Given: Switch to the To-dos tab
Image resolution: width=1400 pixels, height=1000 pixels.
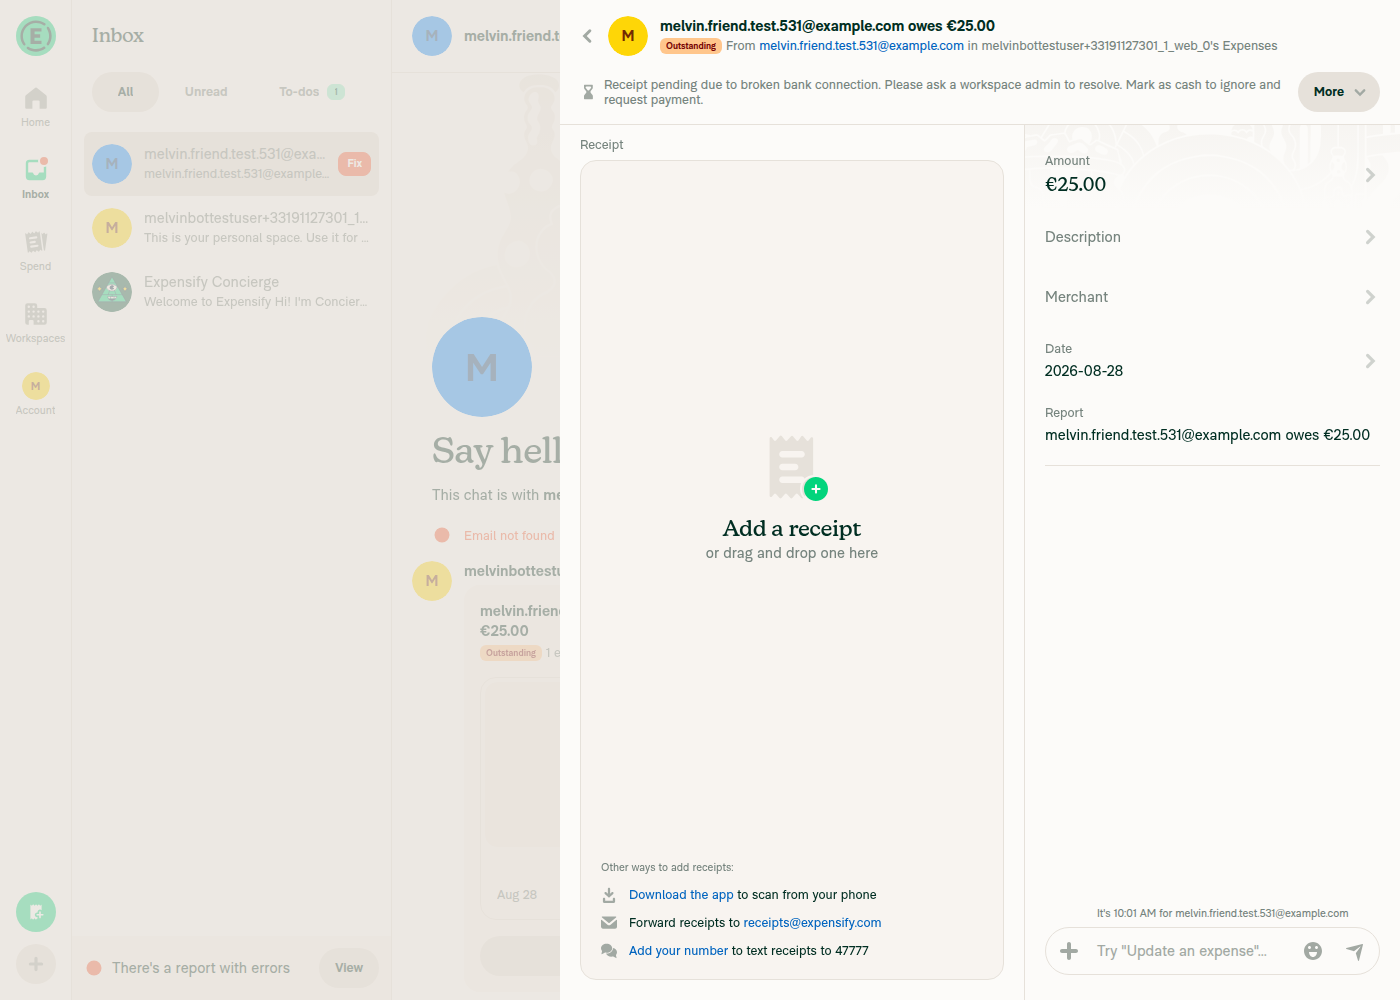Looking at the screenshot, I should (311, 92).
